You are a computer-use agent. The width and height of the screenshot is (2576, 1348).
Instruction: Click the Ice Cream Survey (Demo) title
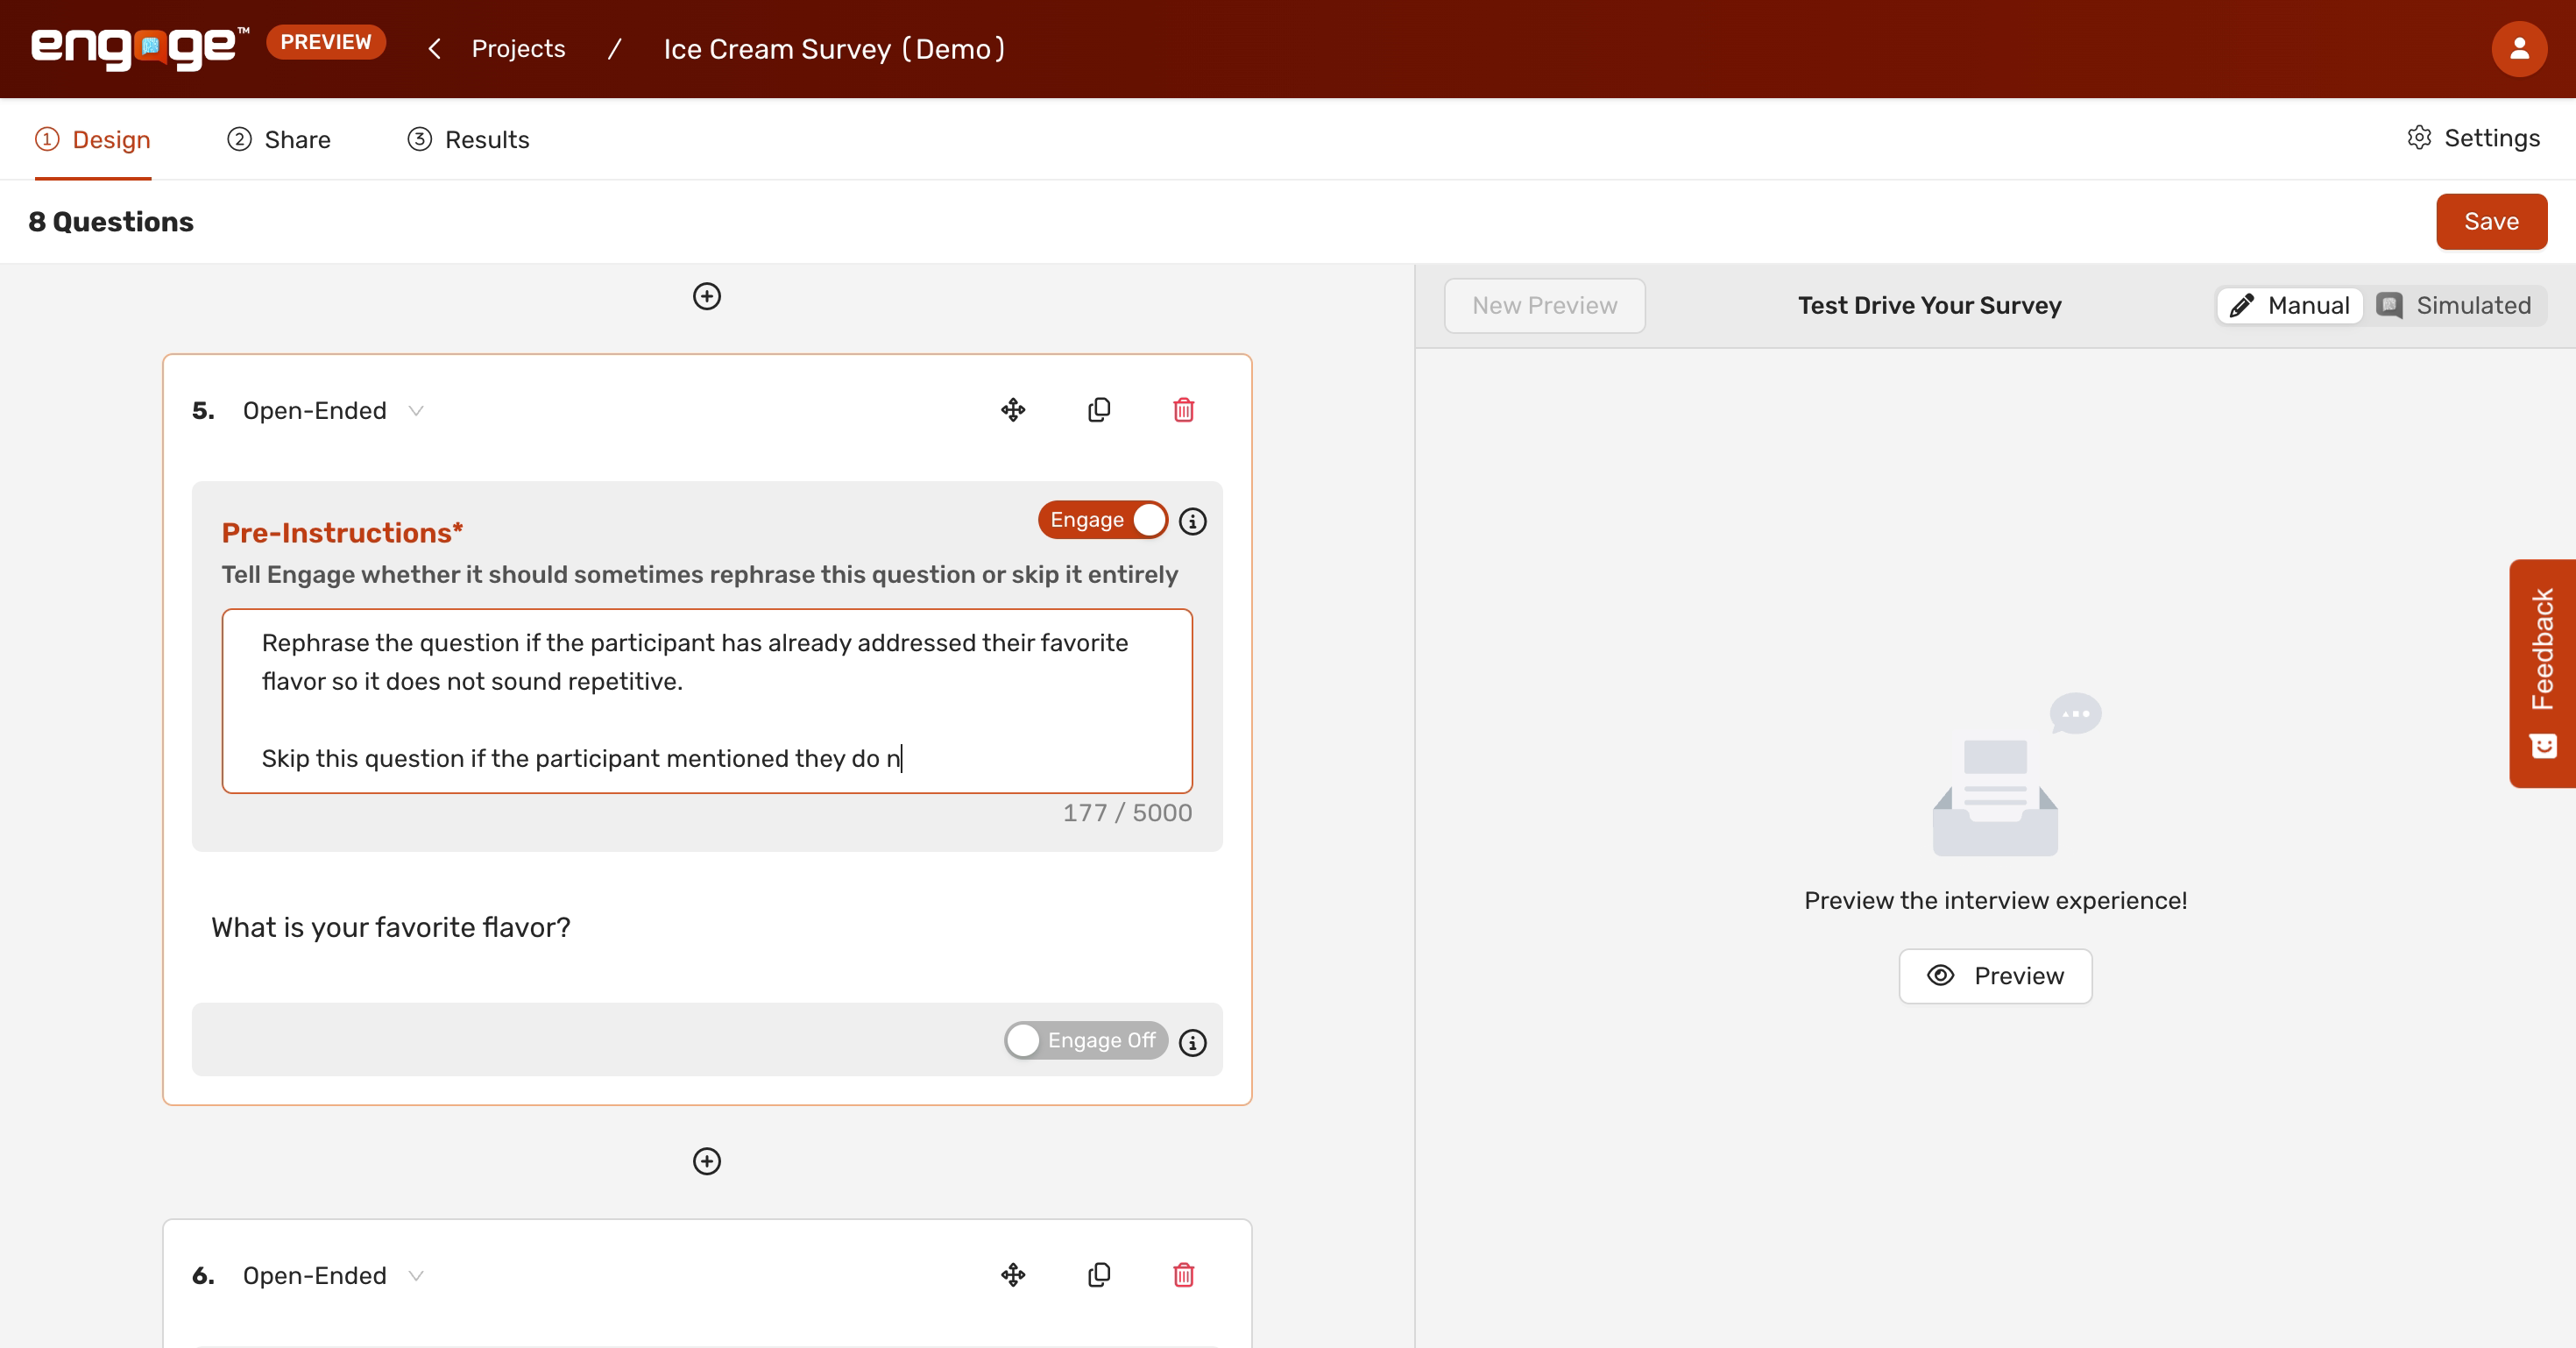834,49
